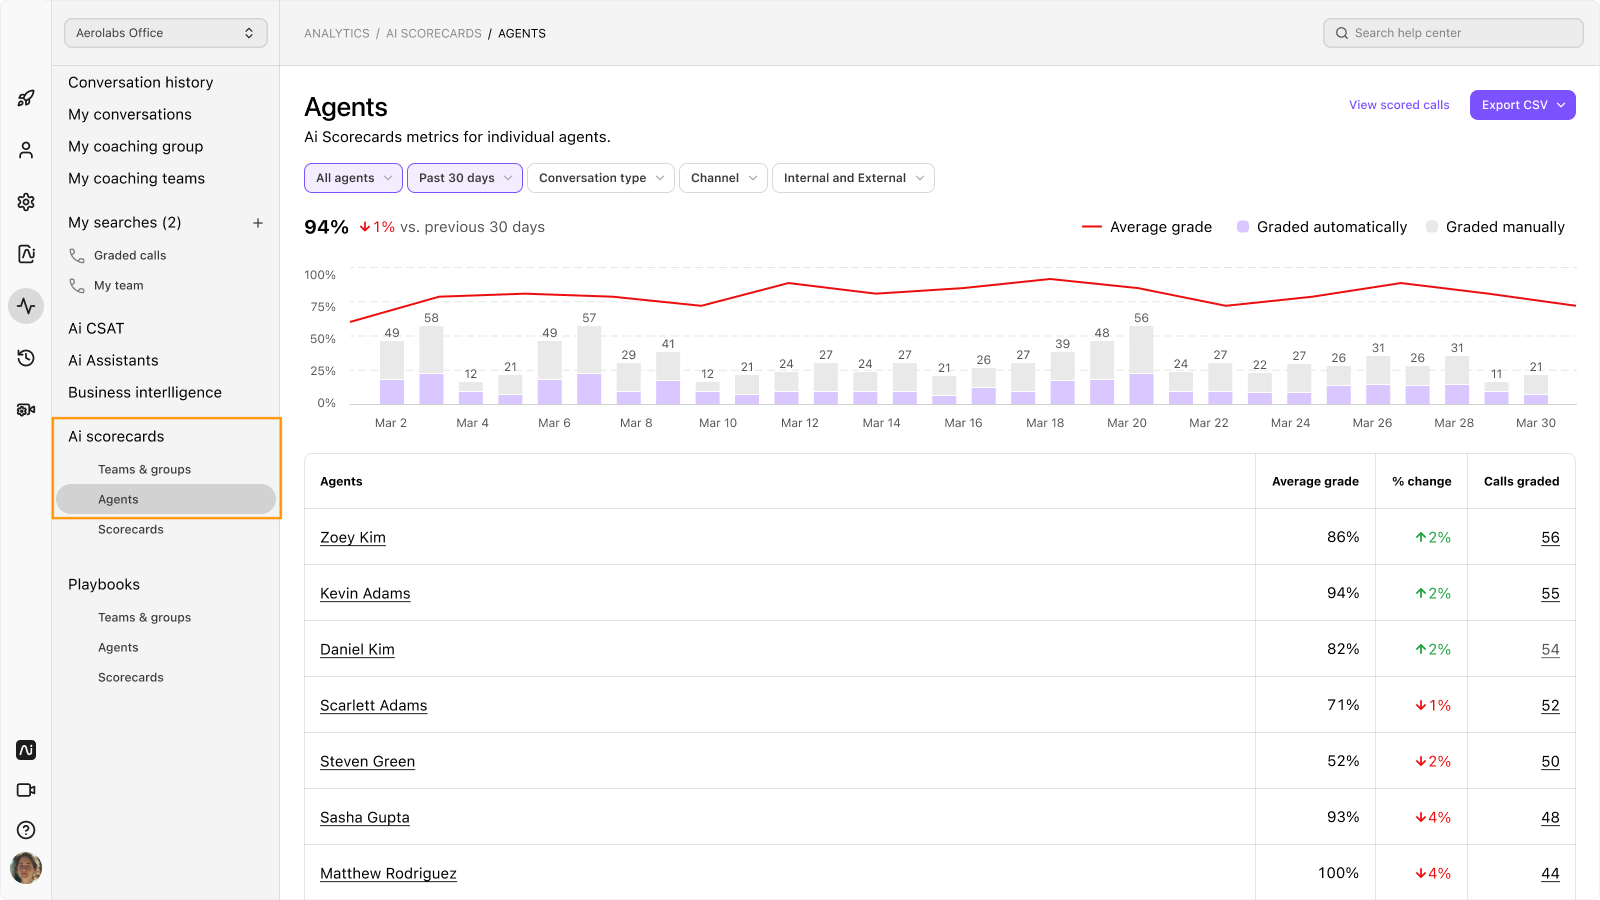This screenshot has width=1600, height=900.
Task: Click View scored calls link
Action: click(1399, 105)
